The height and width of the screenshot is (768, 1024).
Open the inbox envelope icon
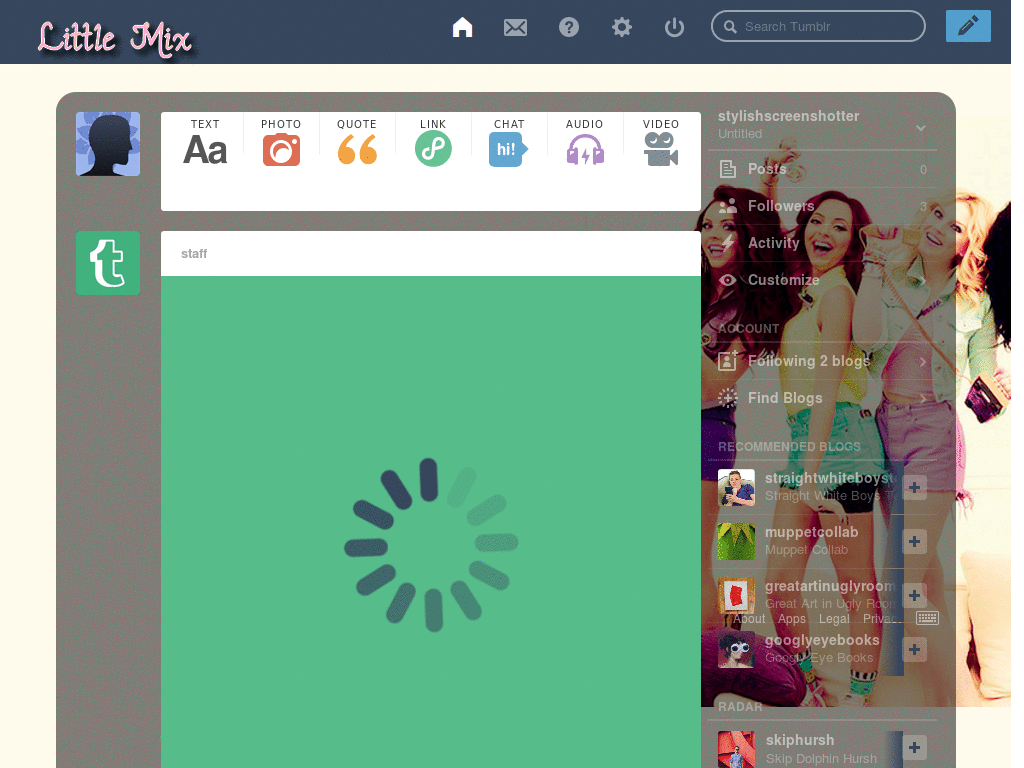point(515,27)
